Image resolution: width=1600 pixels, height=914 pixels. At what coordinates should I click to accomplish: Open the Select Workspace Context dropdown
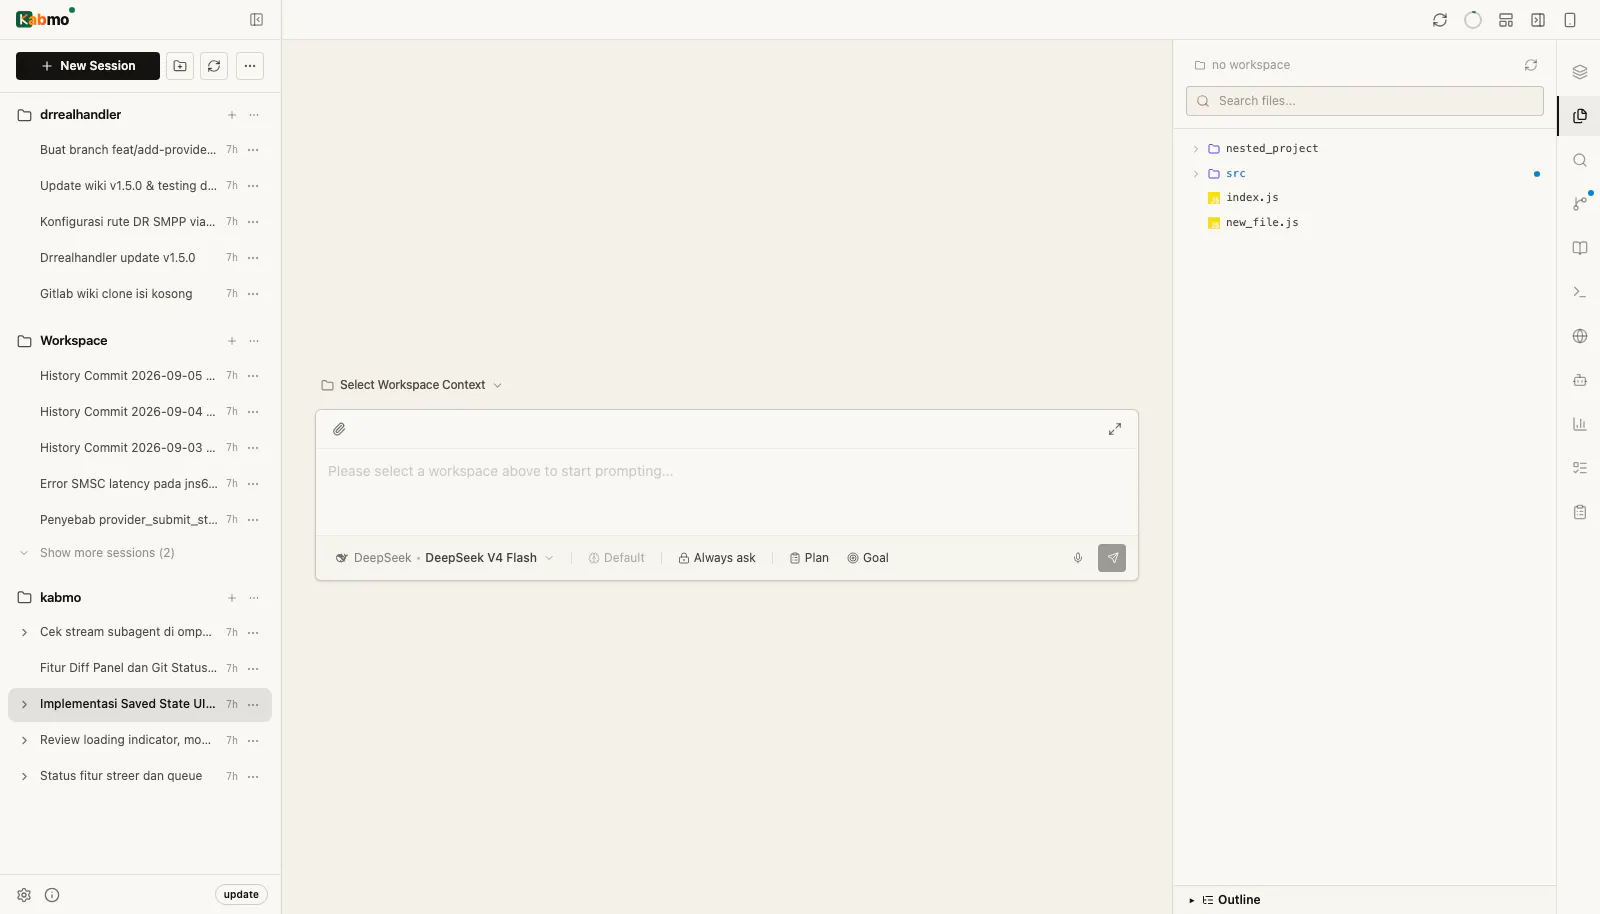[412, 385]
